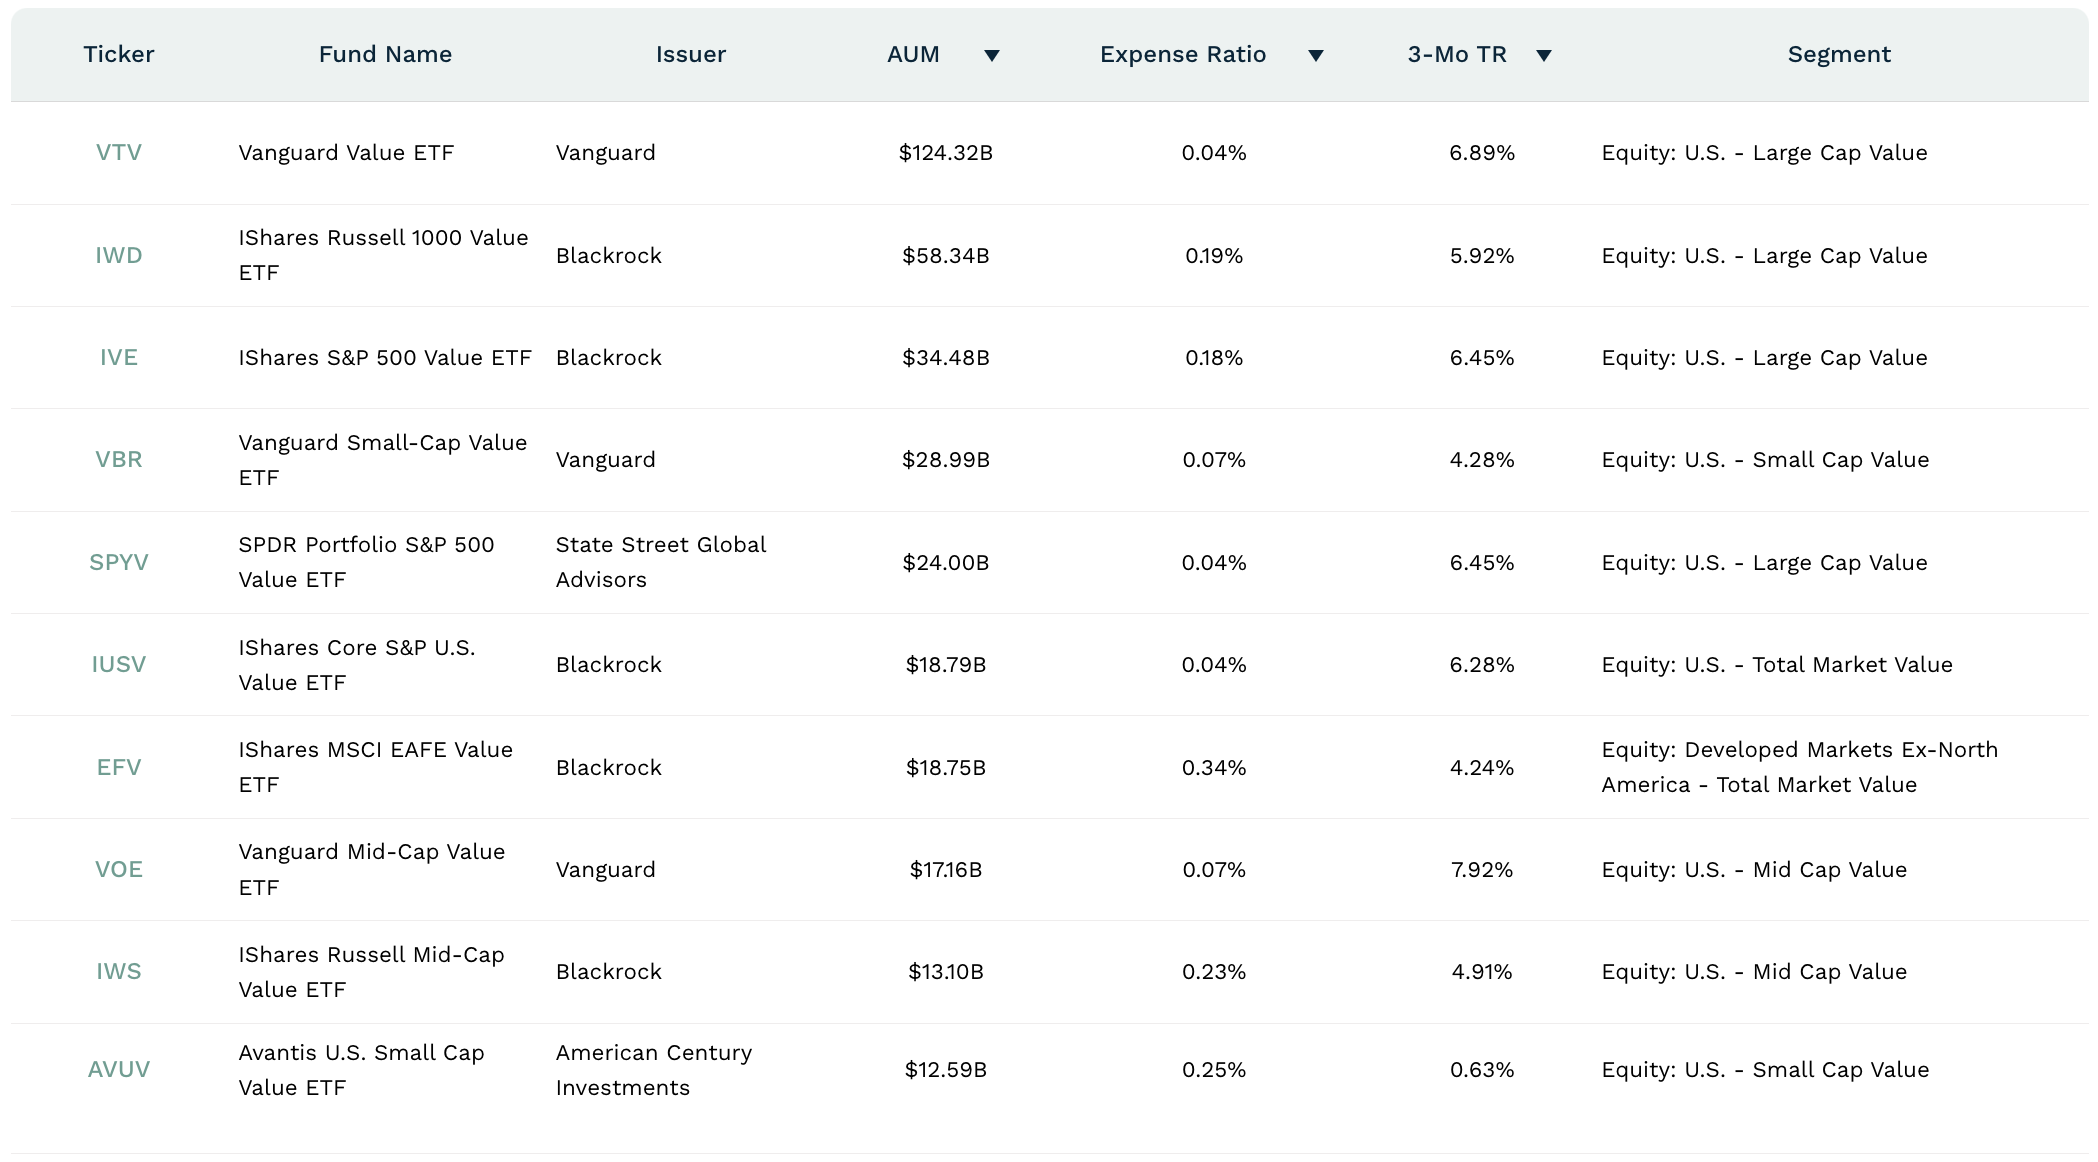Click the 7.92% three-month return

click(x=1482, y=869)
